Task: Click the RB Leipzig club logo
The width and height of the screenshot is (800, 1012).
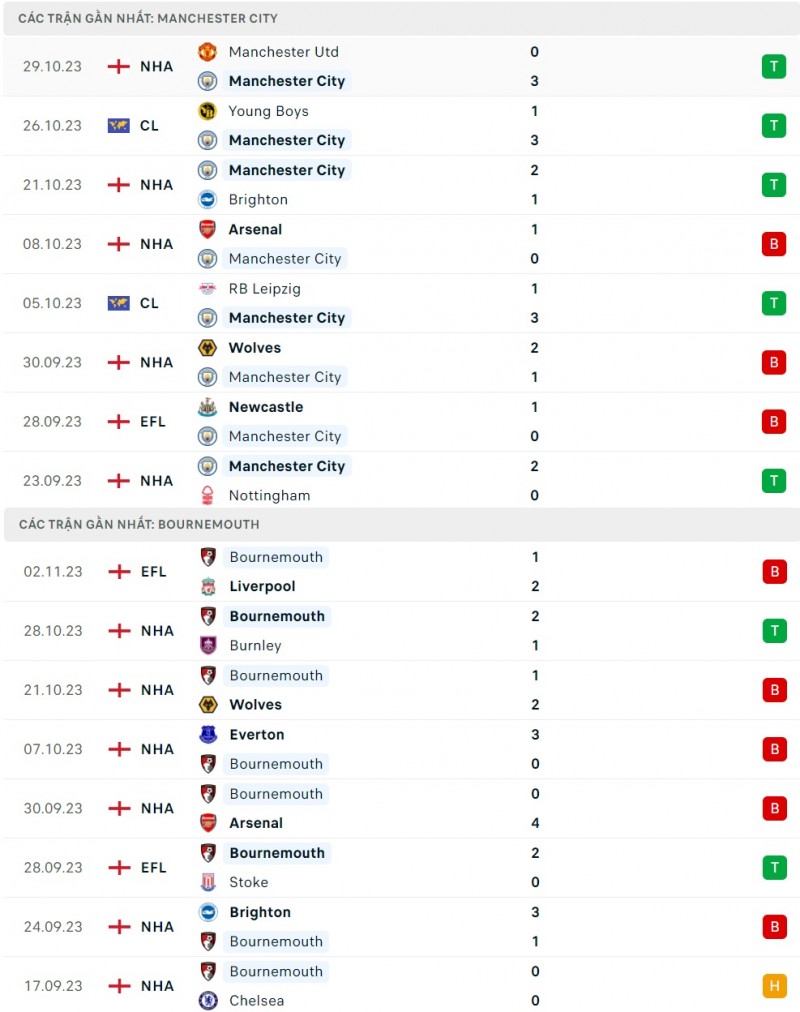Action: 207,288
